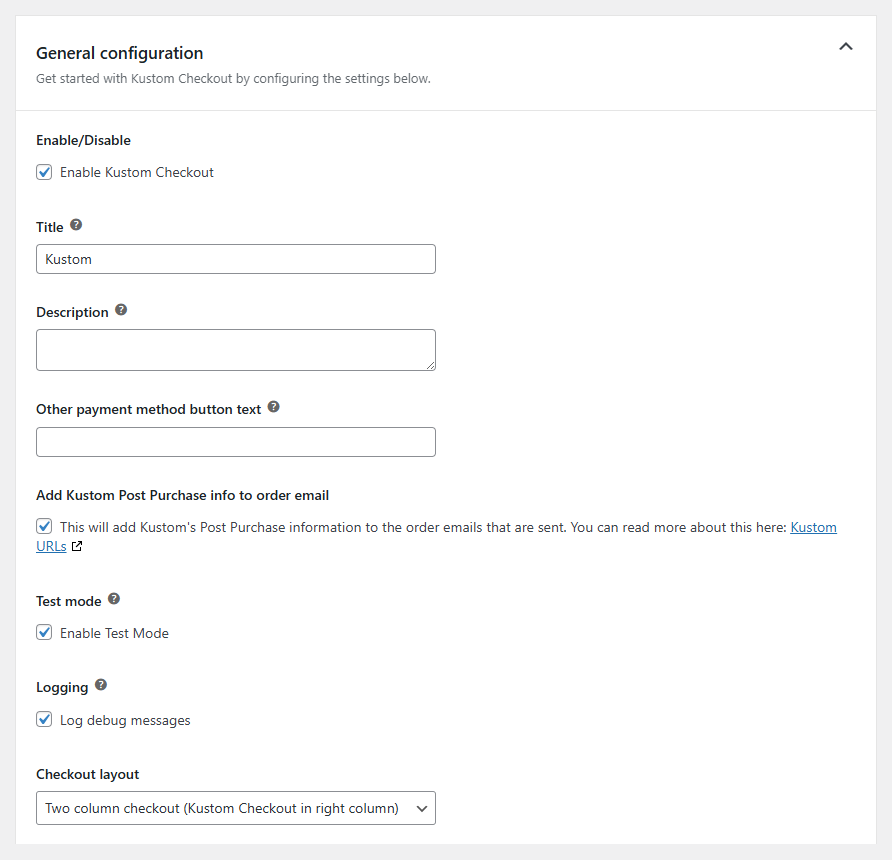
Task: Click help icon for Other payment method button text
Action: point(274,407)
